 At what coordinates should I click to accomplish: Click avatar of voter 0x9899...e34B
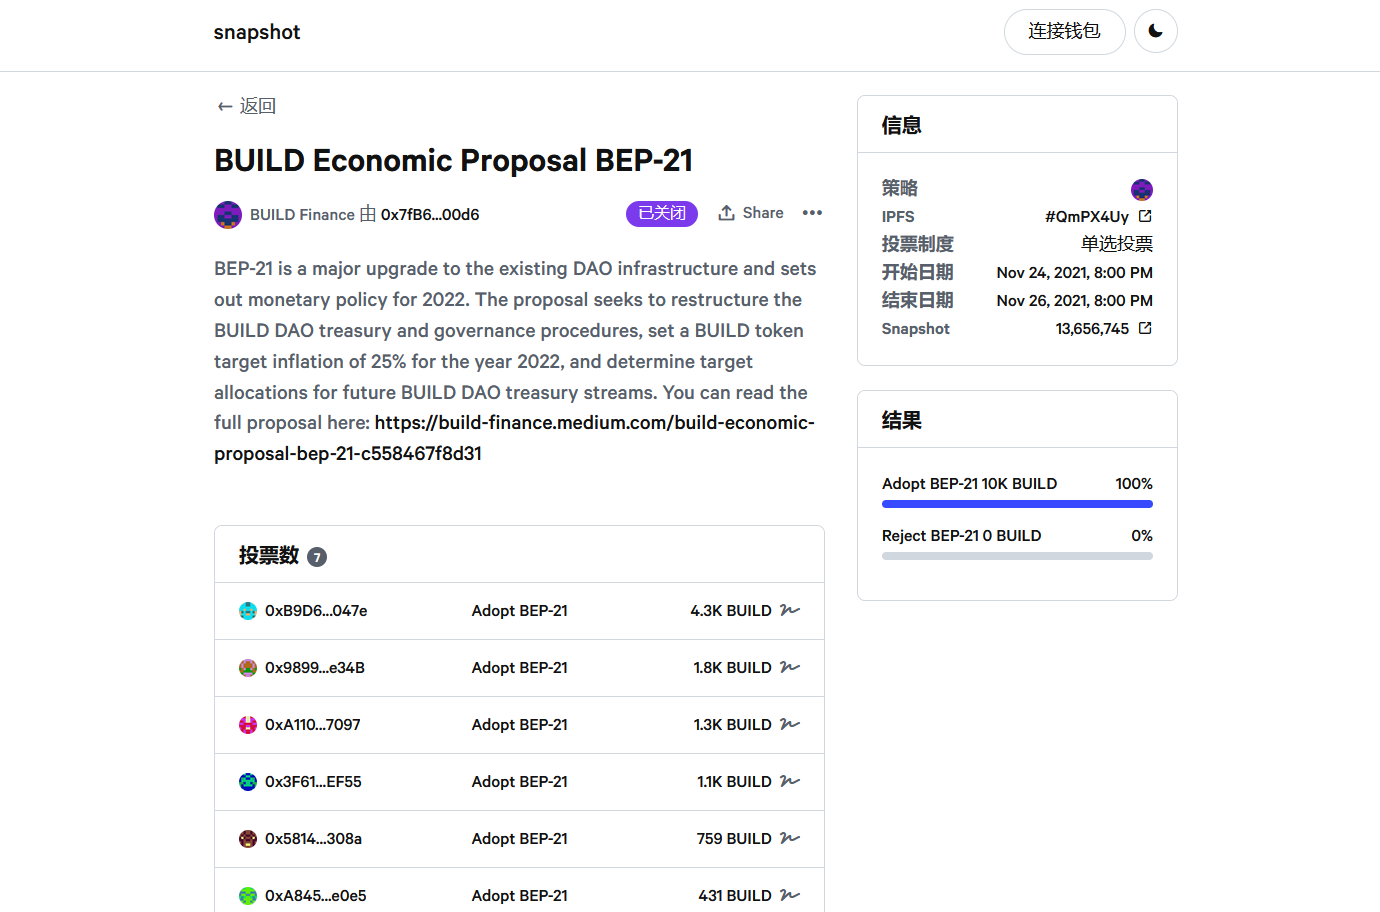pos(248,668)
